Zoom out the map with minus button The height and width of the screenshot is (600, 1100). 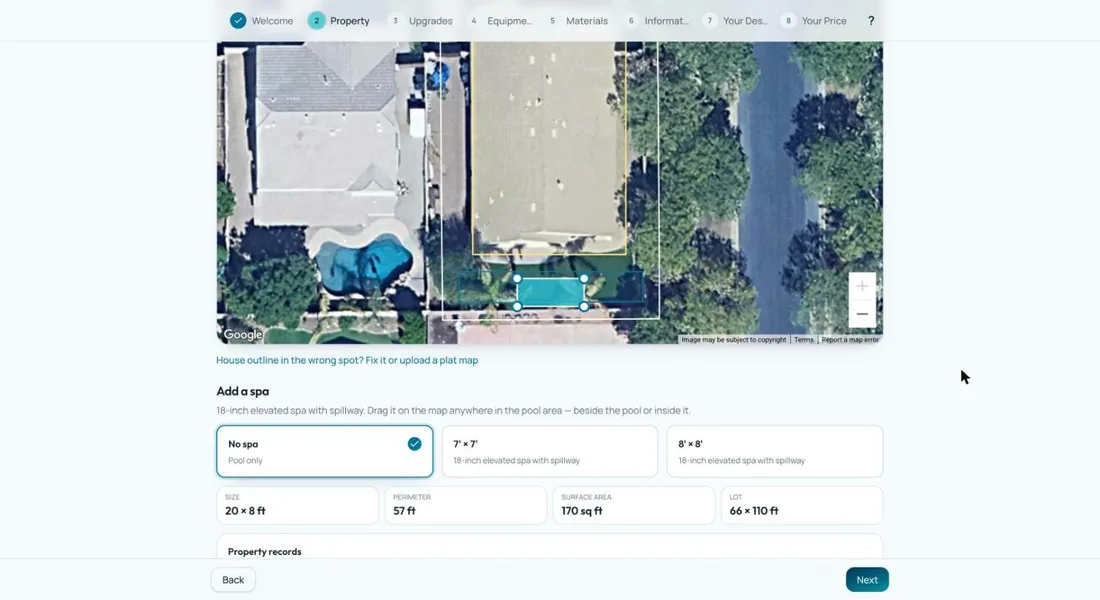862,314
